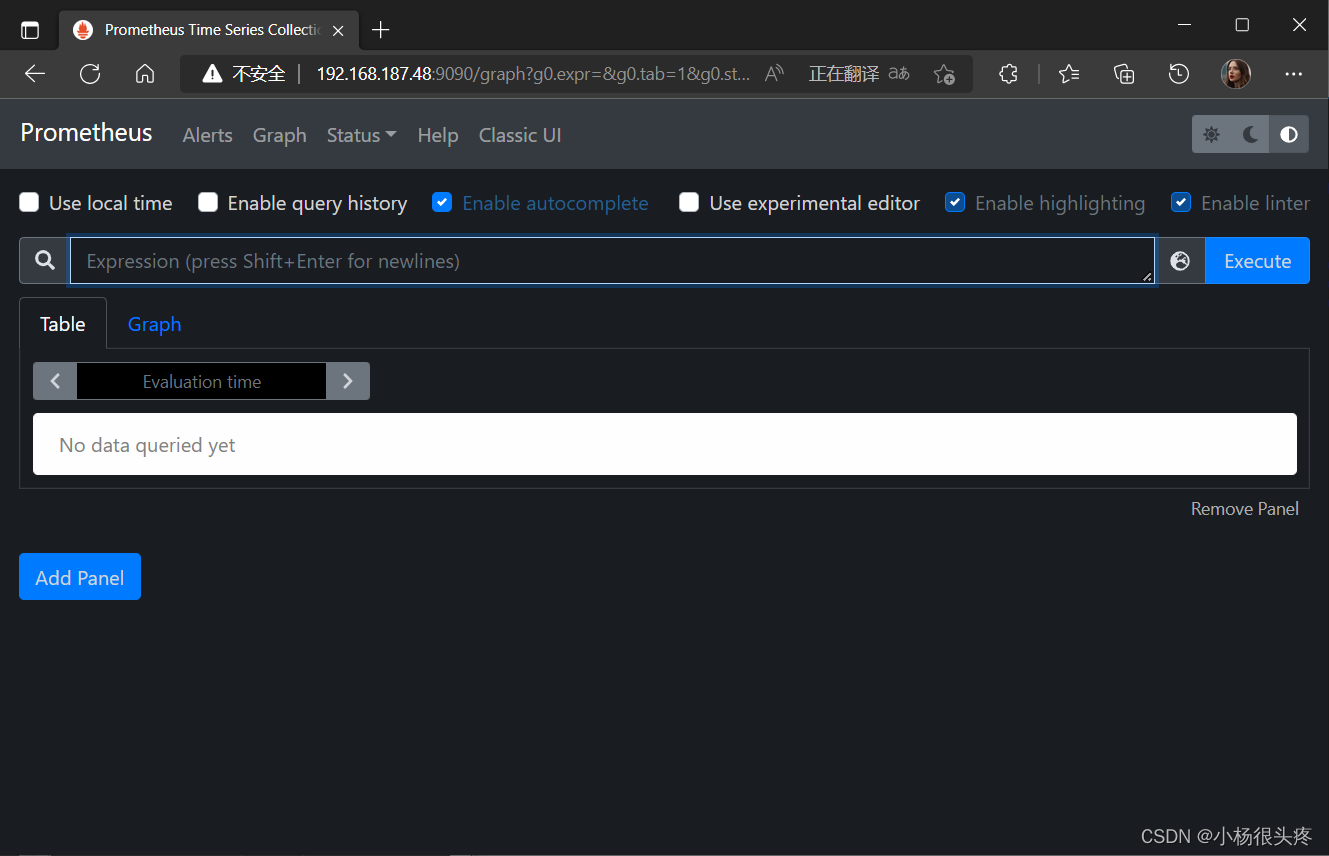
Task: Open the user profile avatar
Action: click(x=1236, y=73)
